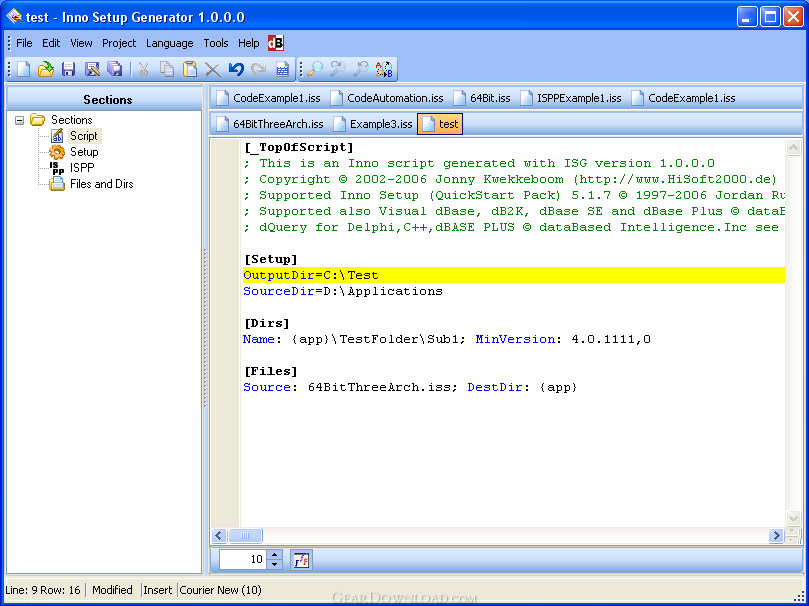809x606 pixels.
Task: Switch to the 64BitThreeArch.iss tab
Action: (270, 124)
